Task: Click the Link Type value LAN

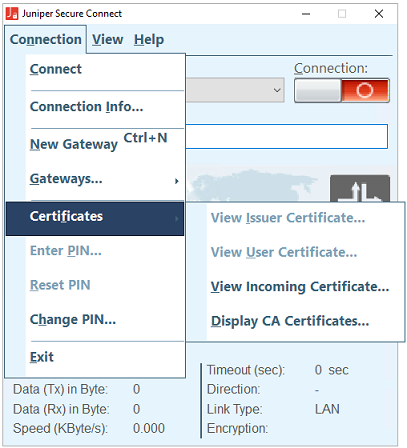Action: [327, 409]
